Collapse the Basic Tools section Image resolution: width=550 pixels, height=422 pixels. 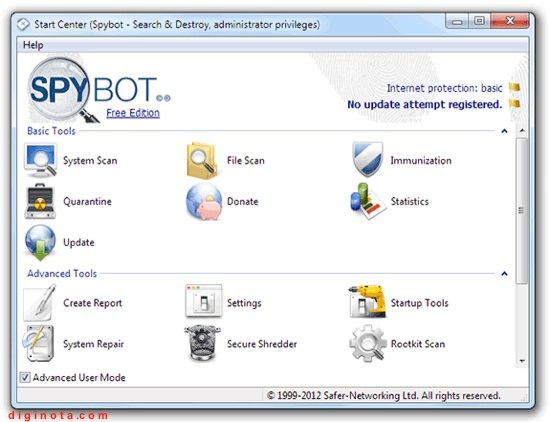point(504,131)
